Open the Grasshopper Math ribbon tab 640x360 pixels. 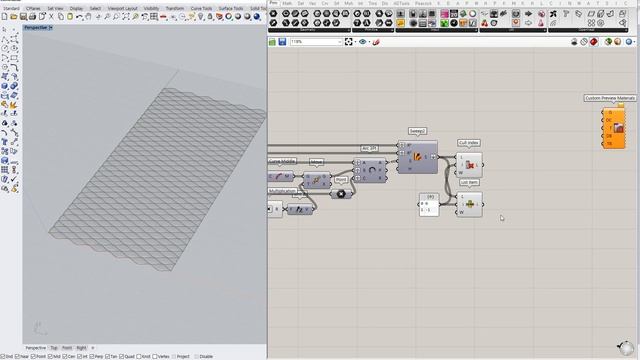pyautogui.click(x=287, y=3)
